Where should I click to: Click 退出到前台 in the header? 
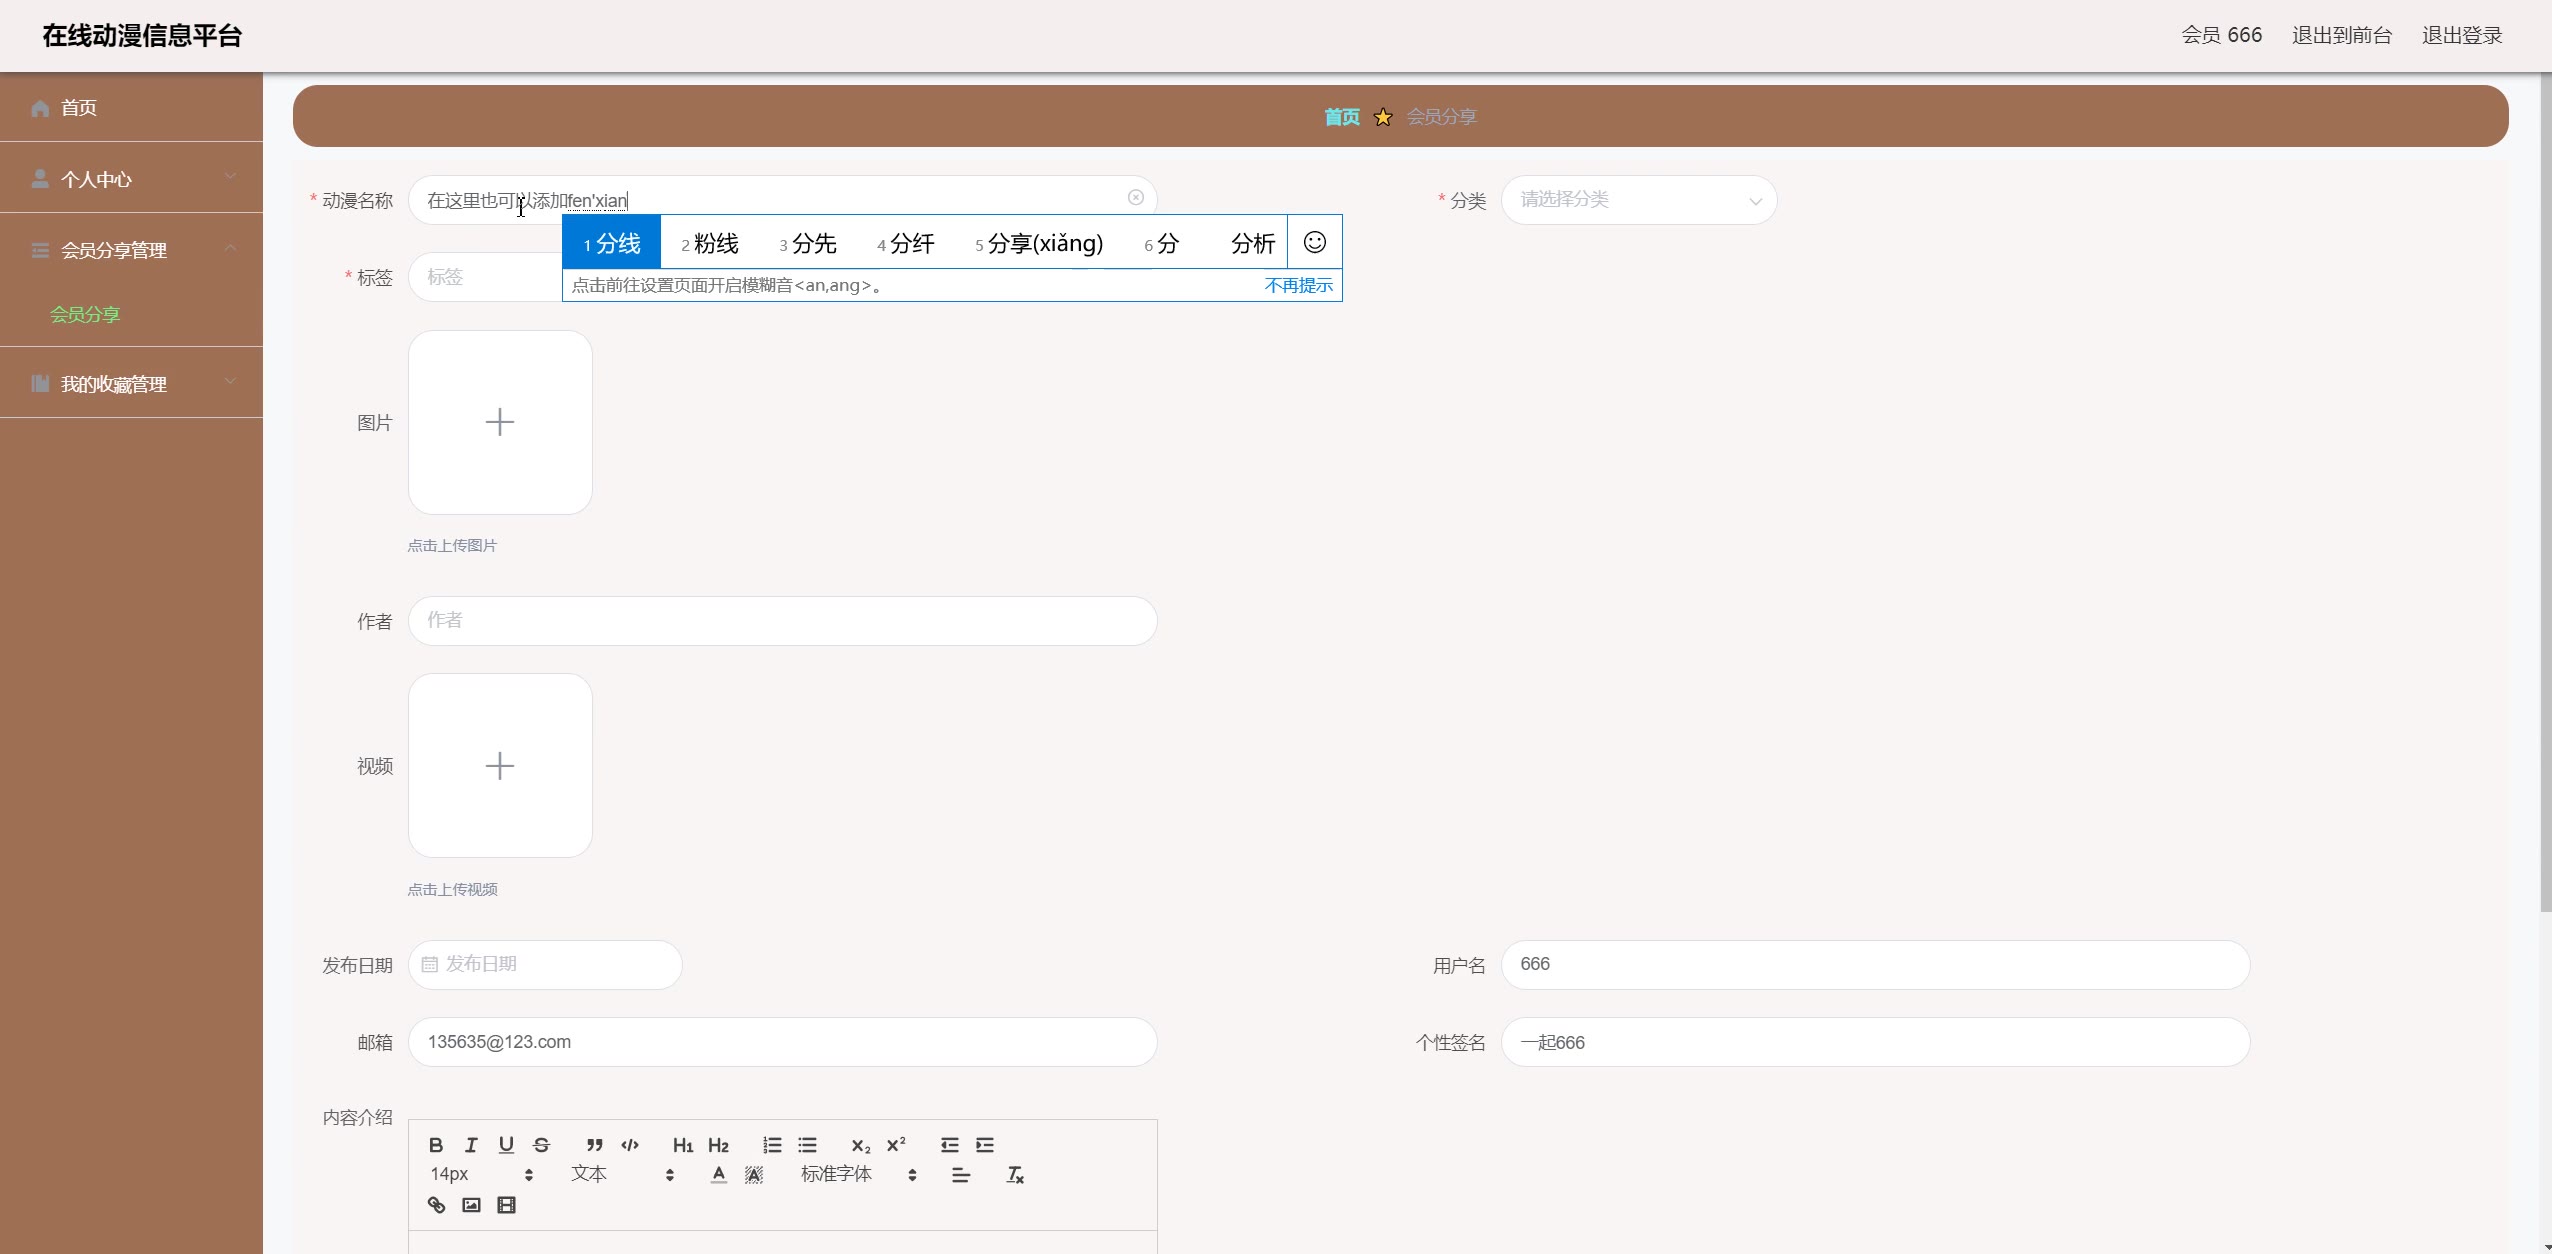click(2341, 36)
